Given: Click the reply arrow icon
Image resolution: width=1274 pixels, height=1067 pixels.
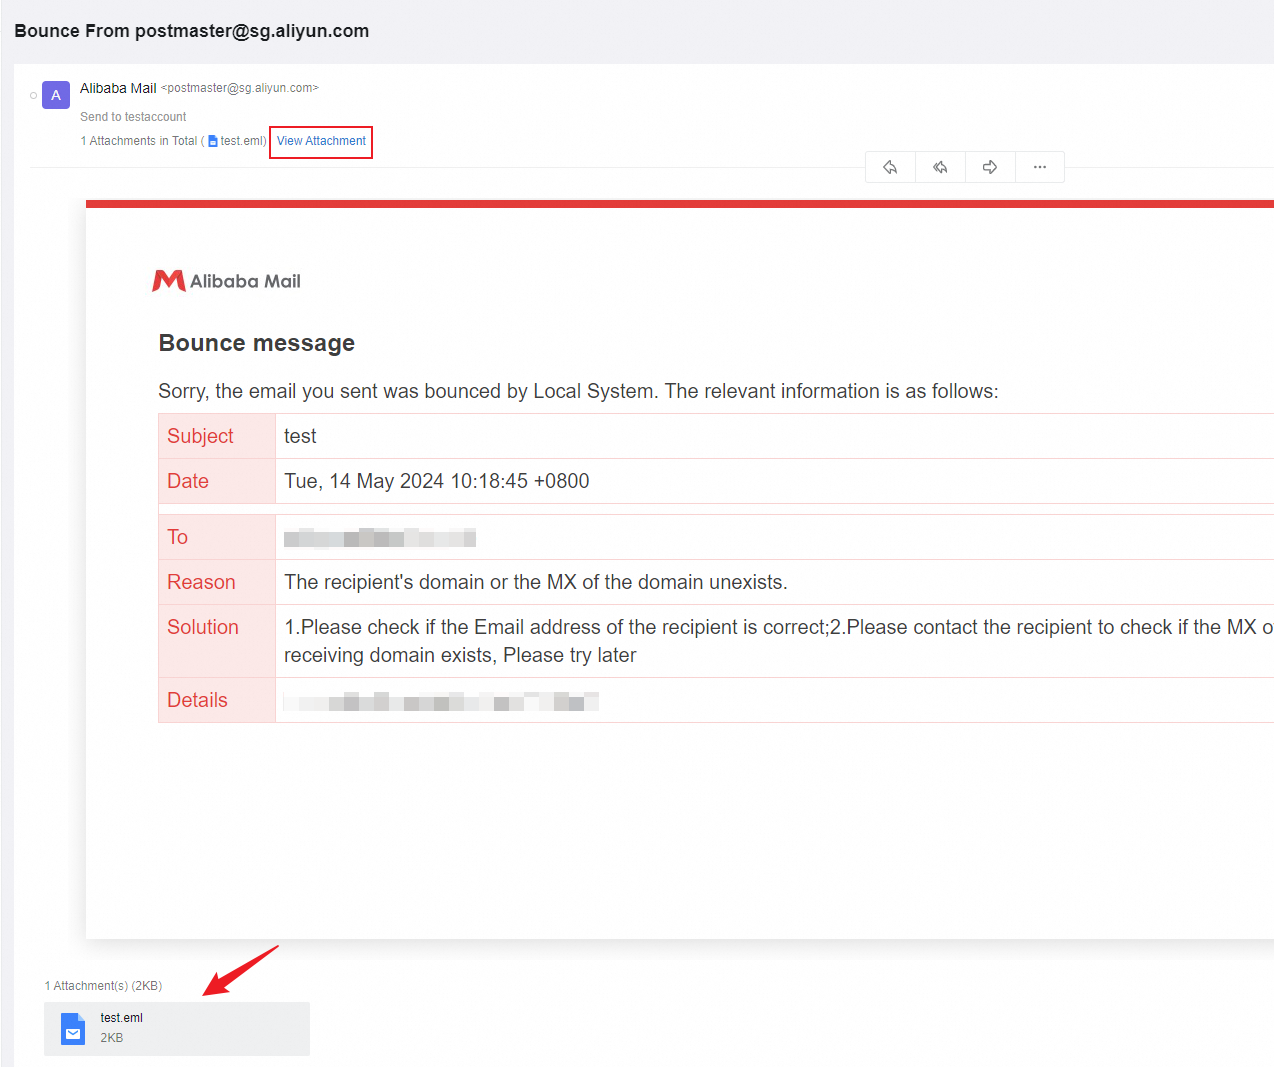Looking at the screenshot, I should coord(890,167).
